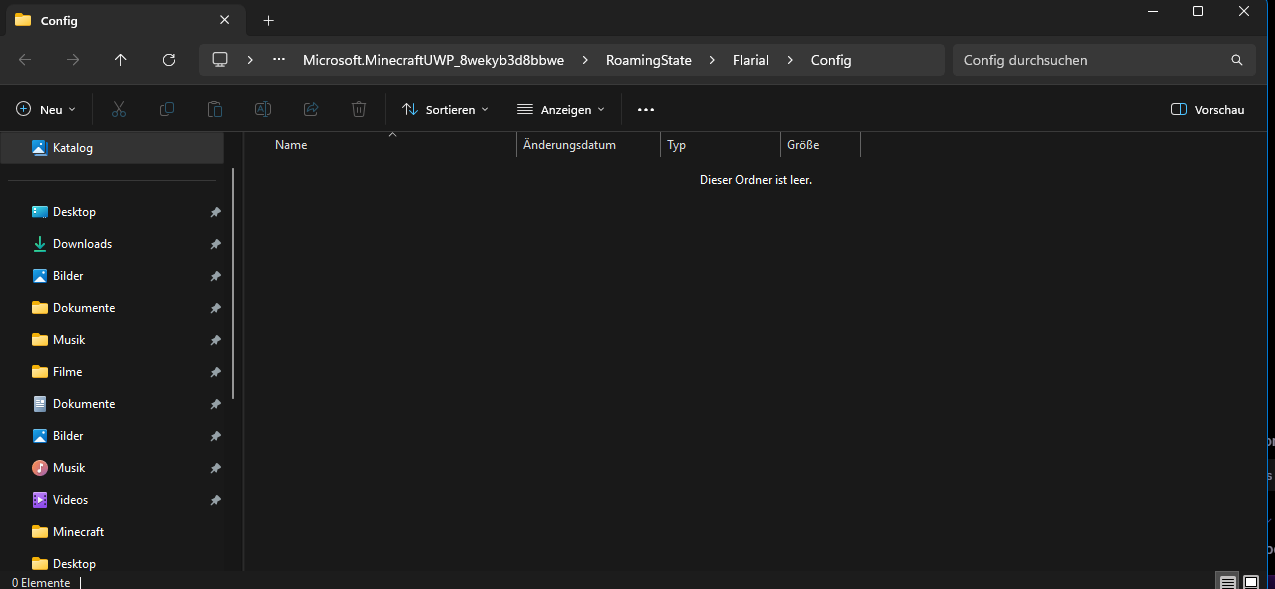Switch to details view layout icon

[1227, 581]
